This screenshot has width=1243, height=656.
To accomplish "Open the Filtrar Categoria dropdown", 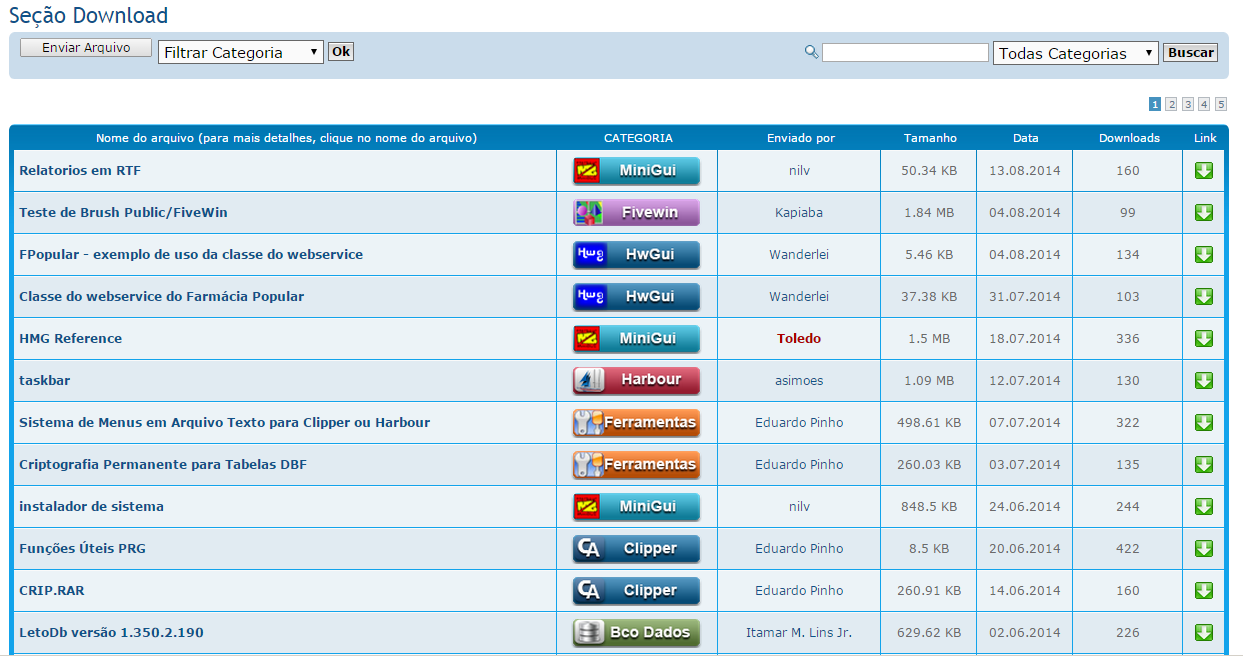I will 240,52.
